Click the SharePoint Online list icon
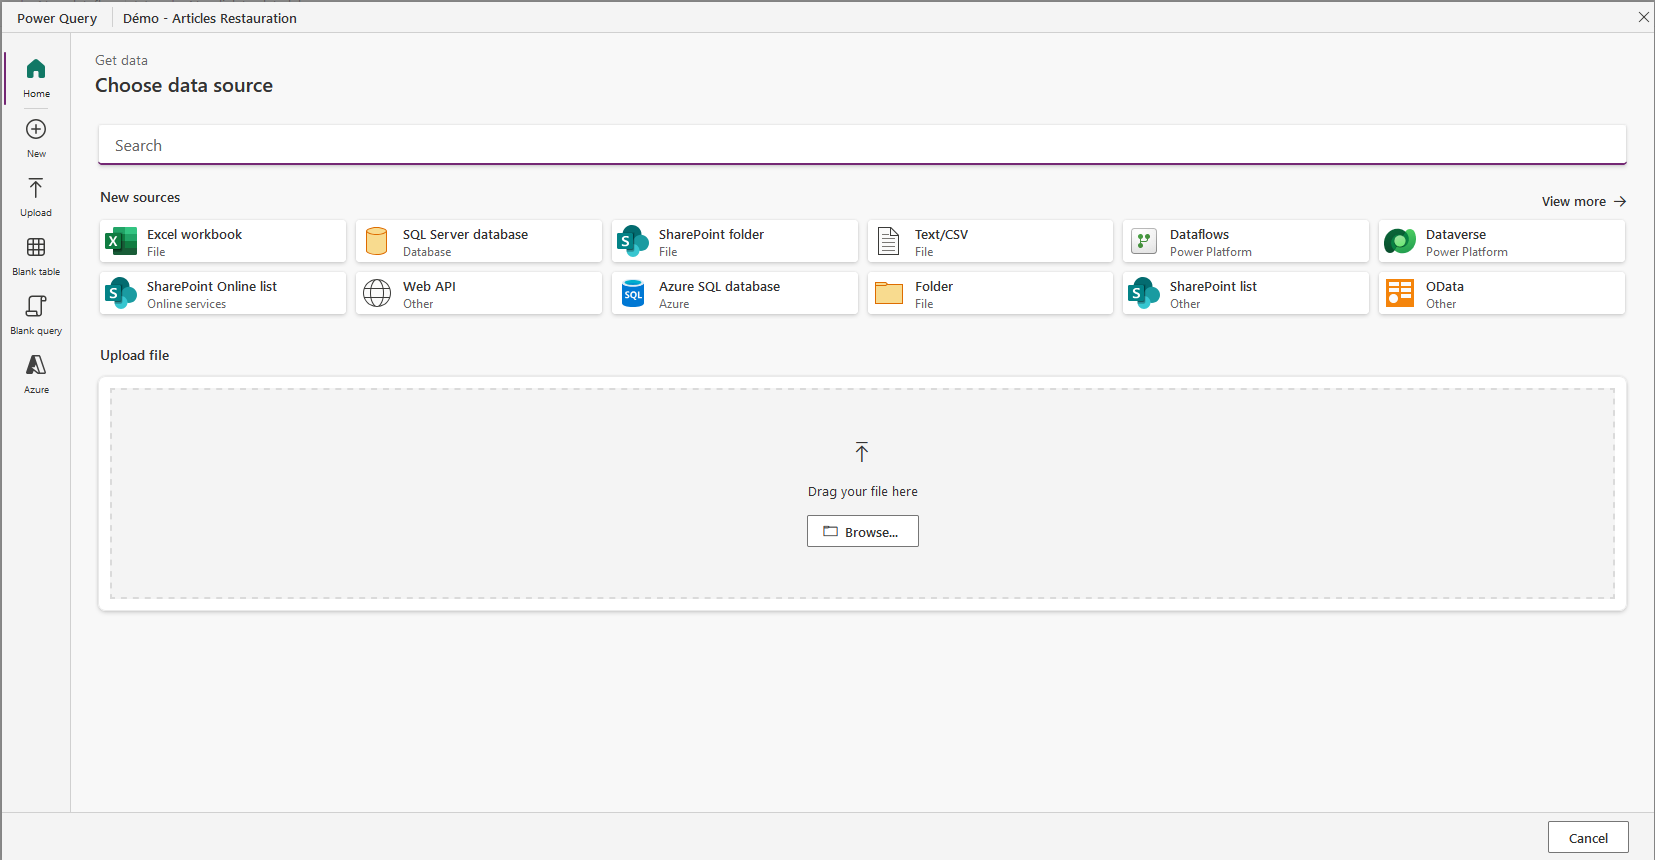This screenshot has width=1655, height=860. tap(121, 293)
